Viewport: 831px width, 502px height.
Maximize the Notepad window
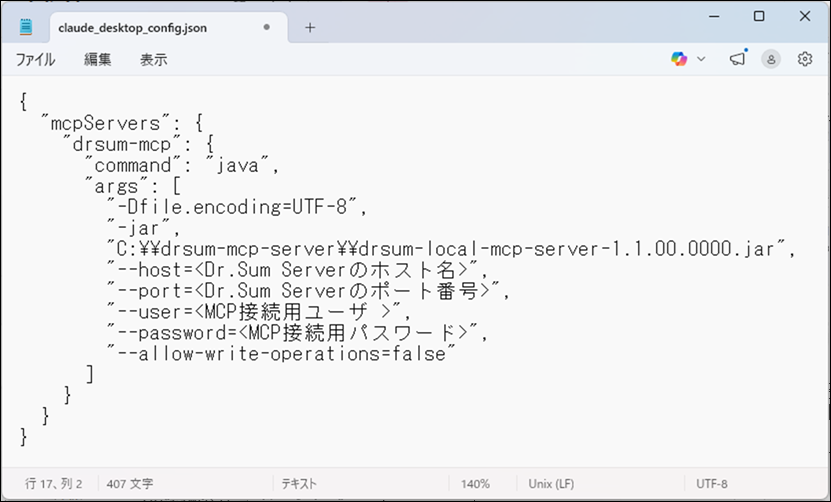click(759, 16)
